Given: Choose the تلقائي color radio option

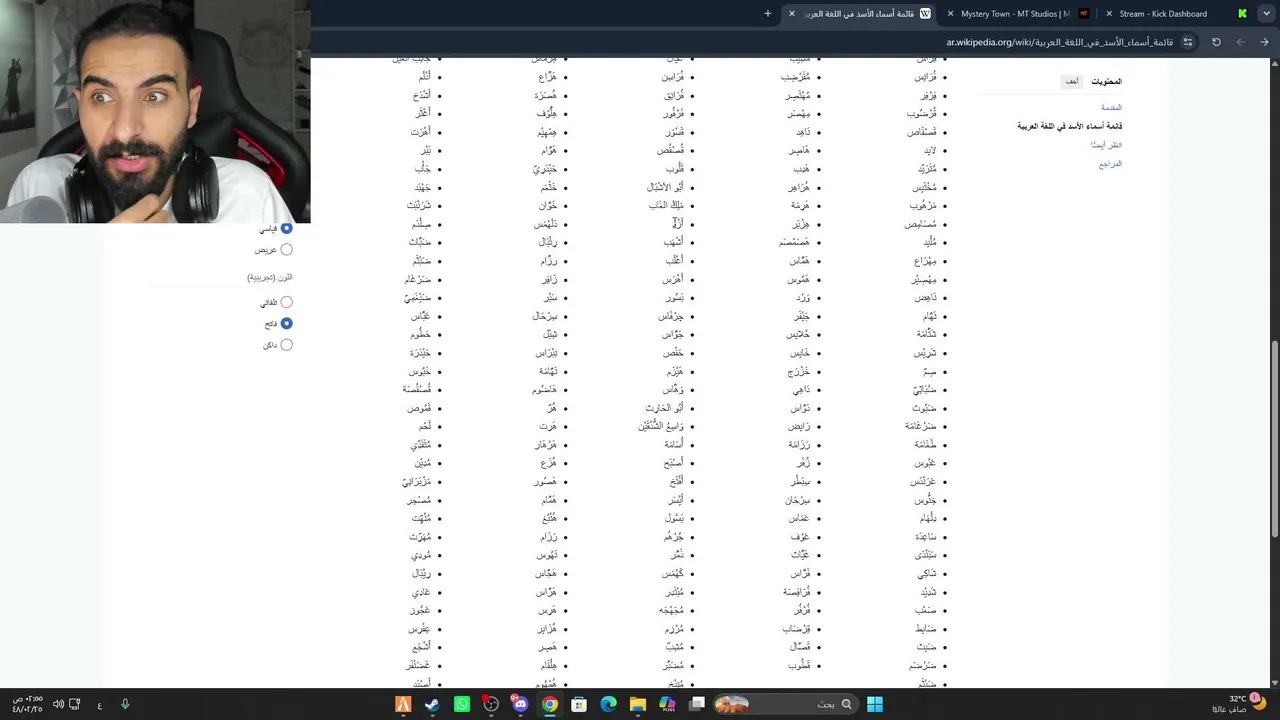Looking at the screenshot, I should pyautogui.click(x=286, y=302).
